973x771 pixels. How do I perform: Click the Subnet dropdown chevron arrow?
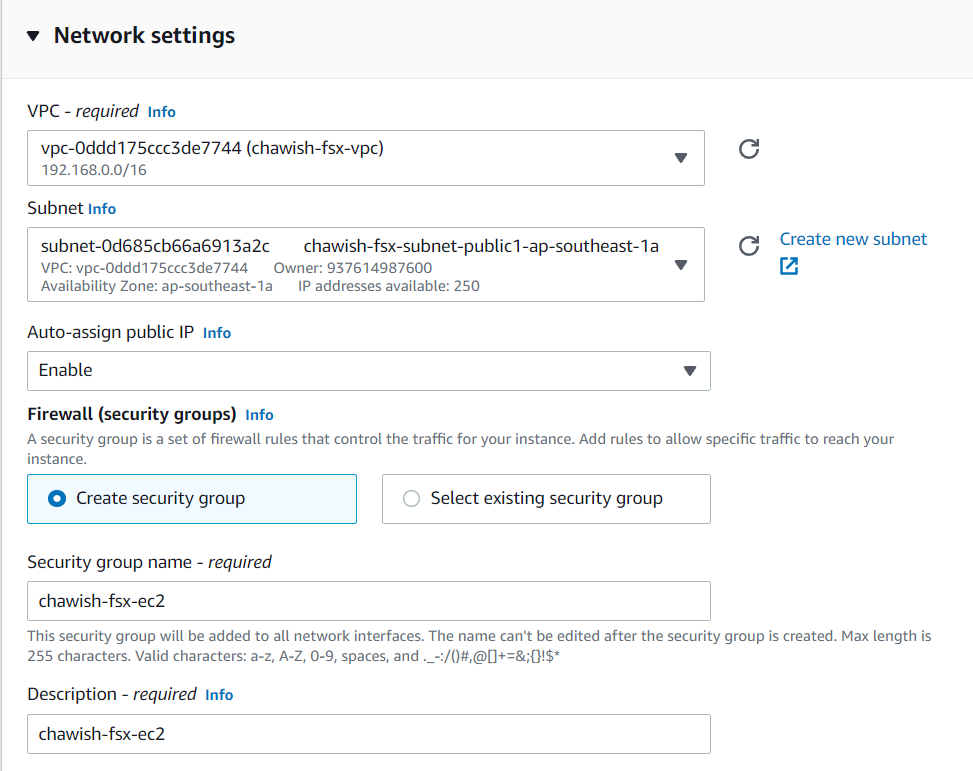coord(681,264)
